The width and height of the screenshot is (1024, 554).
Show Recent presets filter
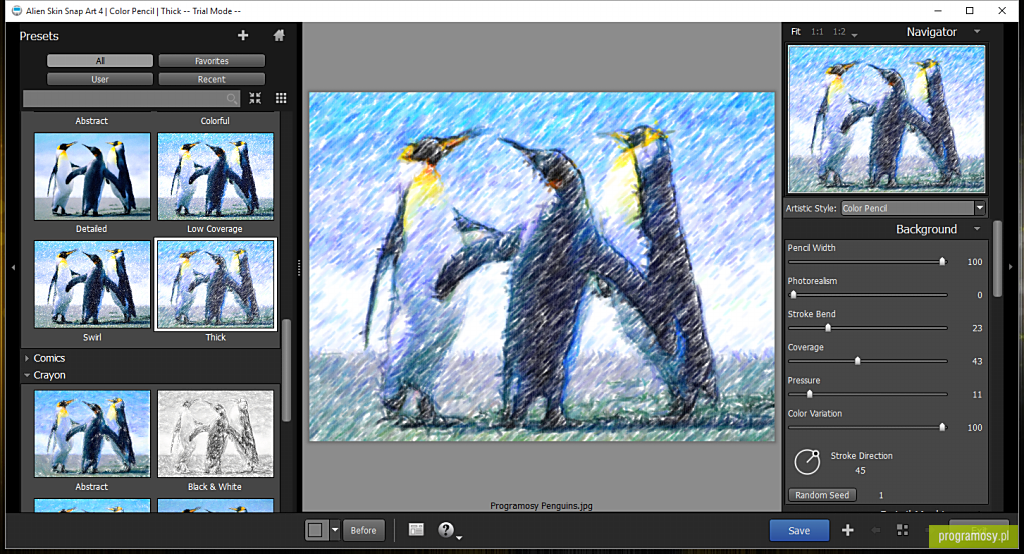click(x=212, y=79)
